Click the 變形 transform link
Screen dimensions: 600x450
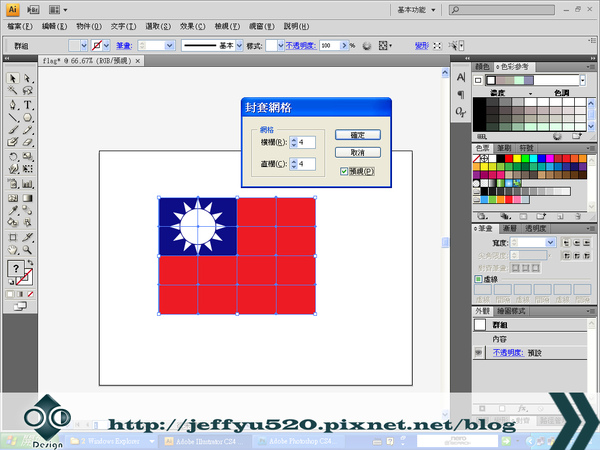click(422, 46)
